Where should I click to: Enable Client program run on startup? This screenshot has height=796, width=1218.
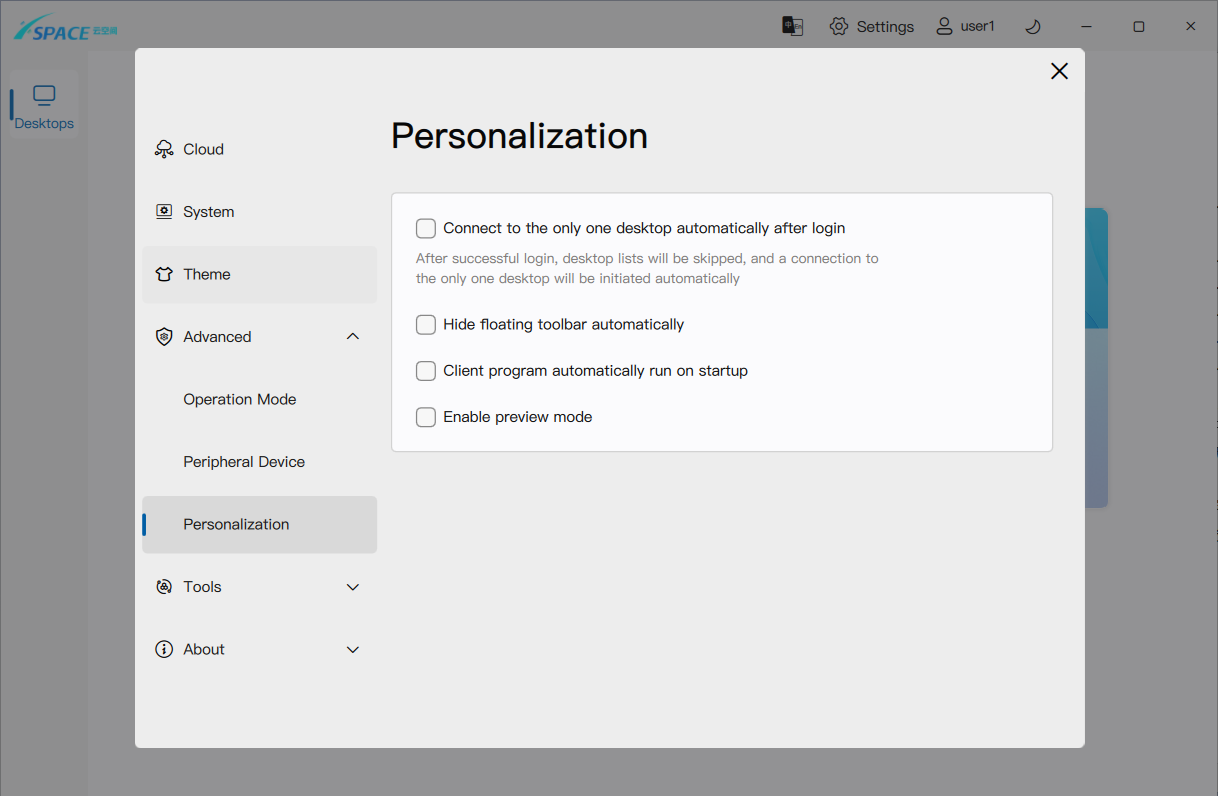tap(426, 371)
